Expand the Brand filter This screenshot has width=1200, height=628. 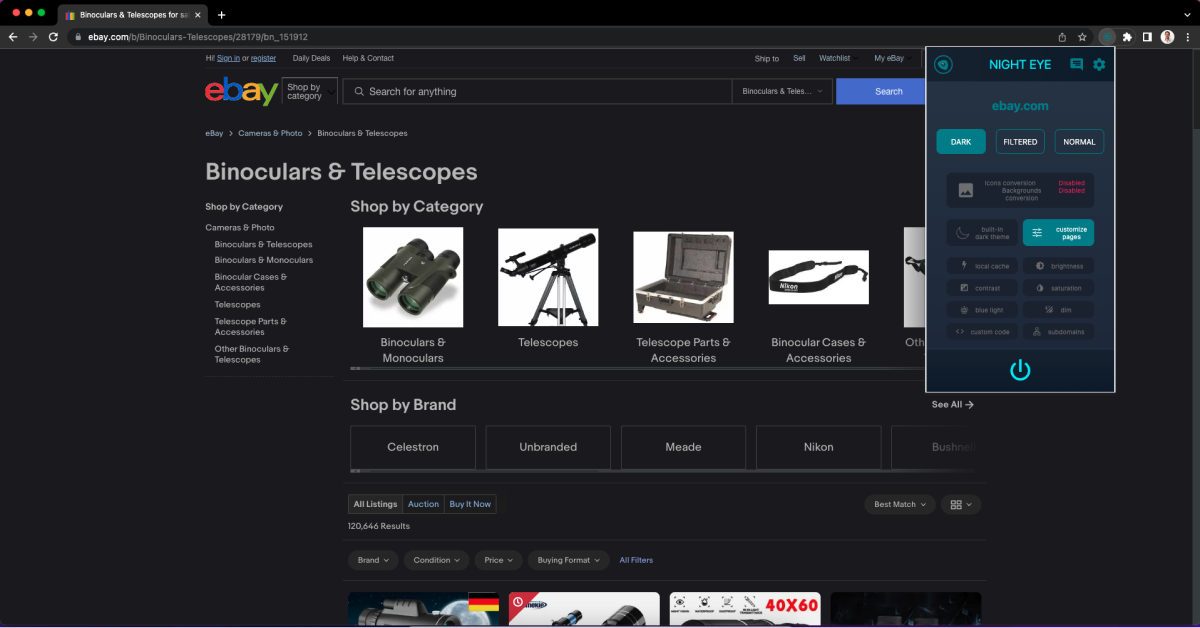(373, 560)
